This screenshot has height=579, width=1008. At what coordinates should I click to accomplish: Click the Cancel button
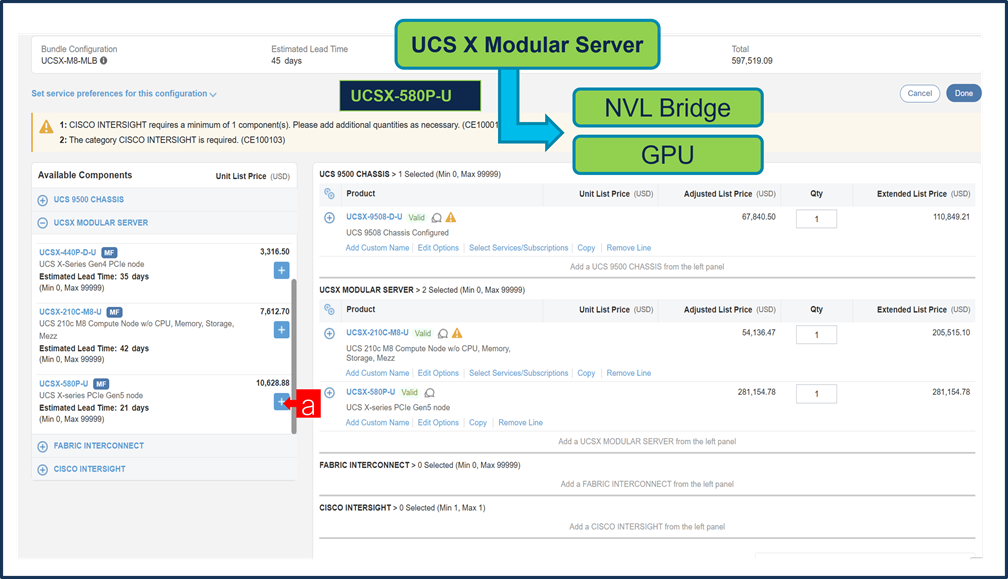click(920, 93)
